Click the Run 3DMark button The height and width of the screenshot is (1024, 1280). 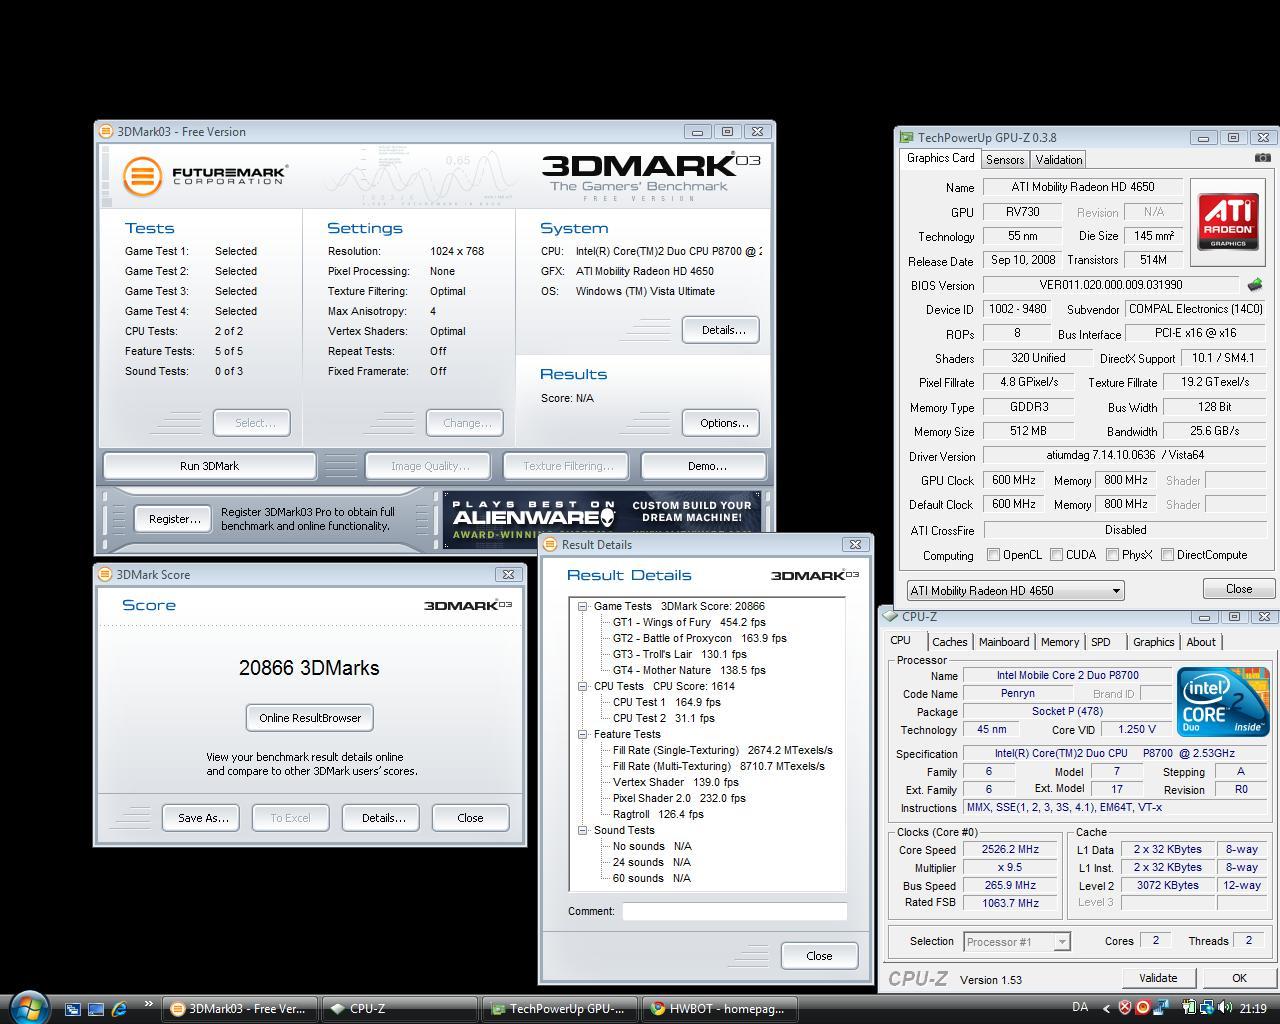pyautogui.click(x=209, y=466)
